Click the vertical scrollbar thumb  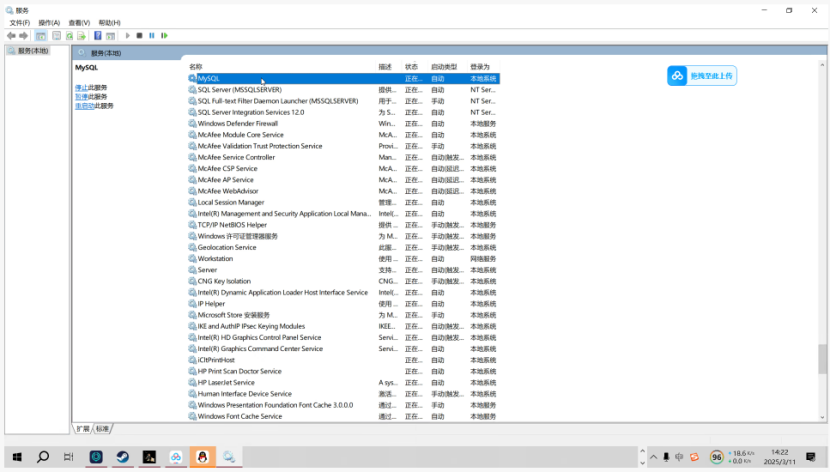pos(822,359)
